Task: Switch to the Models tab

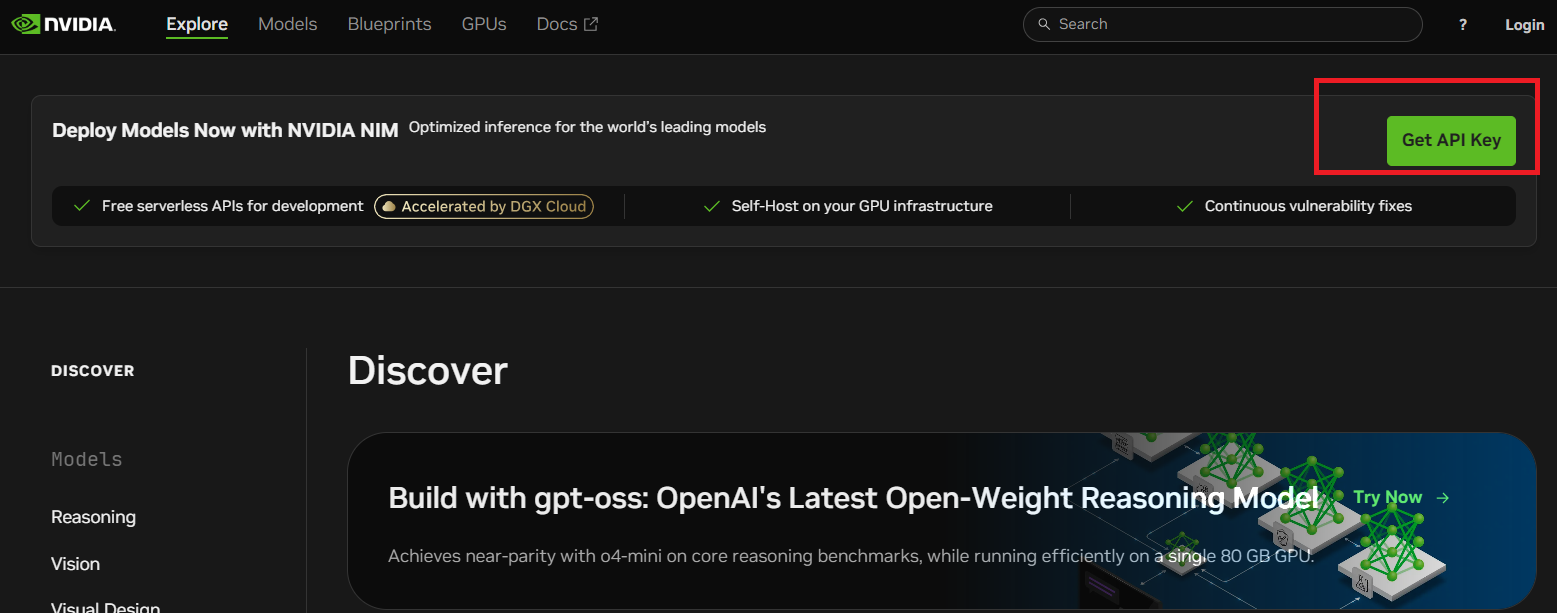Action: tap(288, 24)
